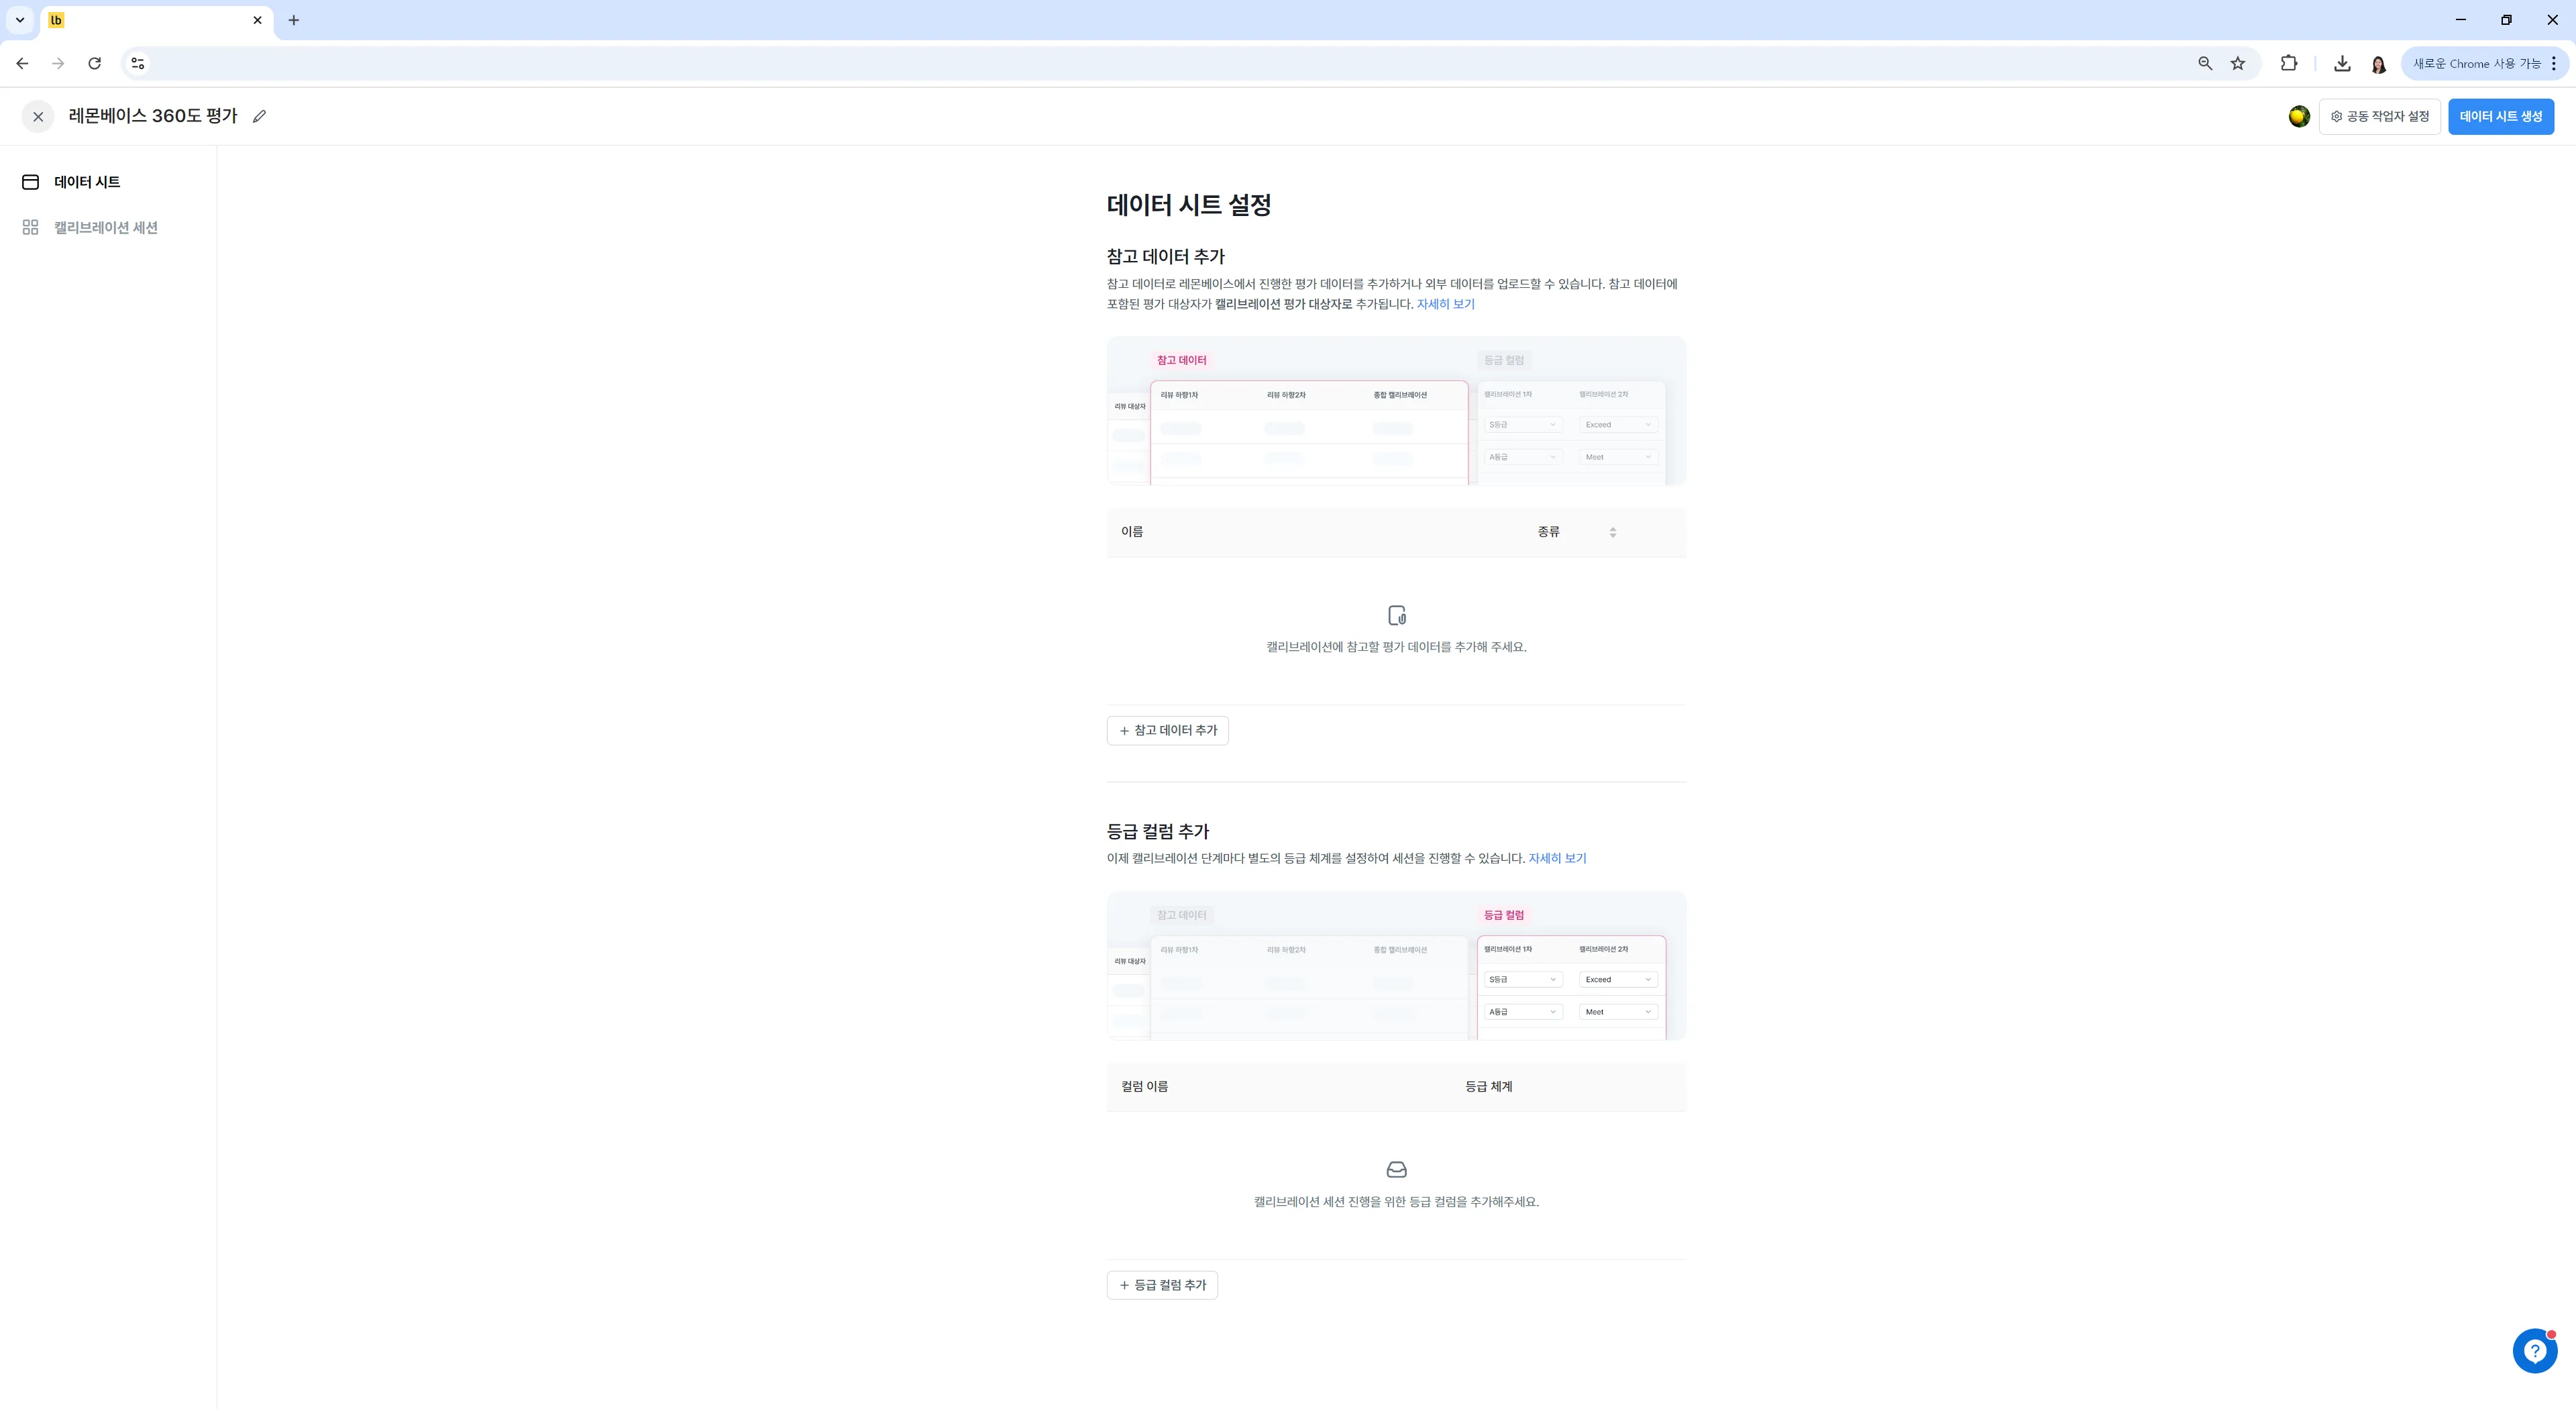Viewport: 2576px width, 1409px height.
Task: Follow 자세히 보기 link under 참고 데이터 추가
Action: [1445, 304]
